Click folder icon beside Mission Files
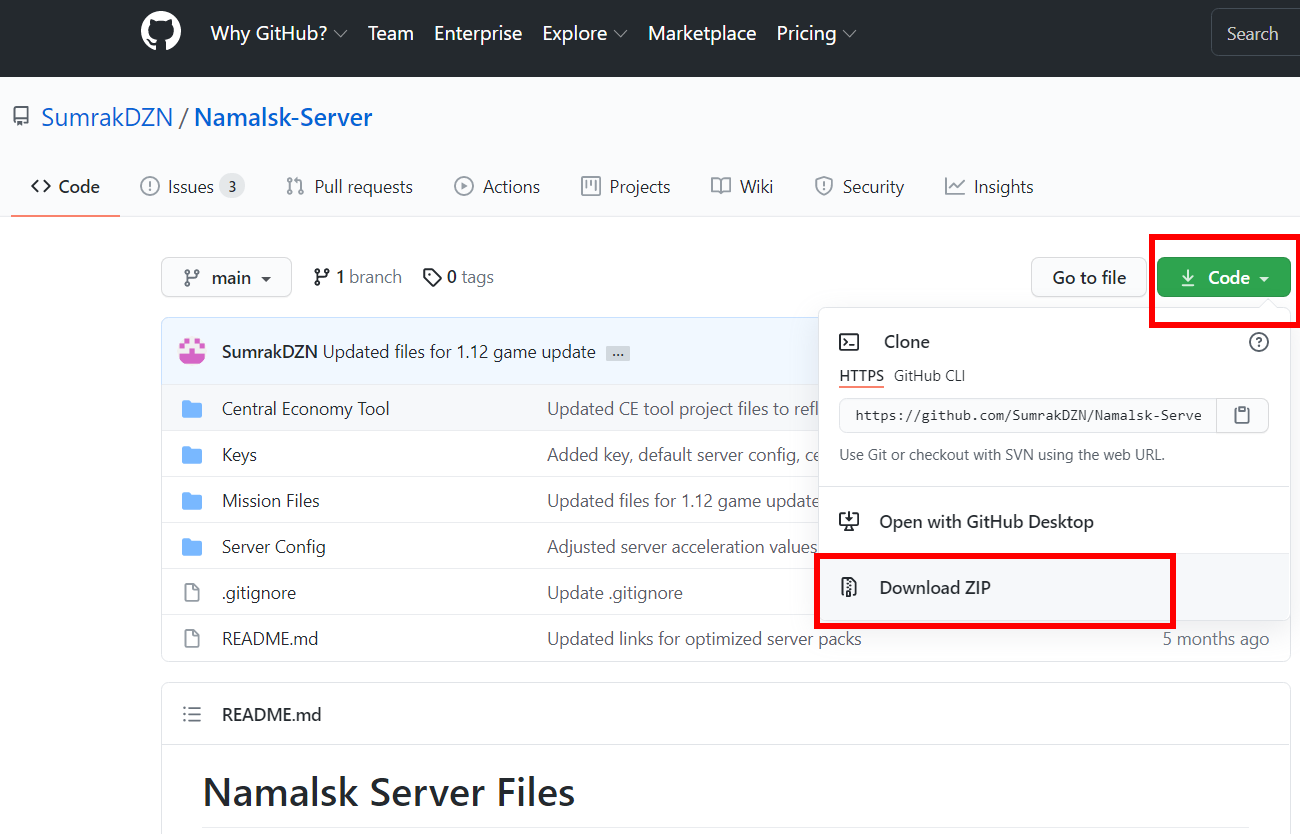Screen dimensions: 1300x834 [x=192, y=500]
